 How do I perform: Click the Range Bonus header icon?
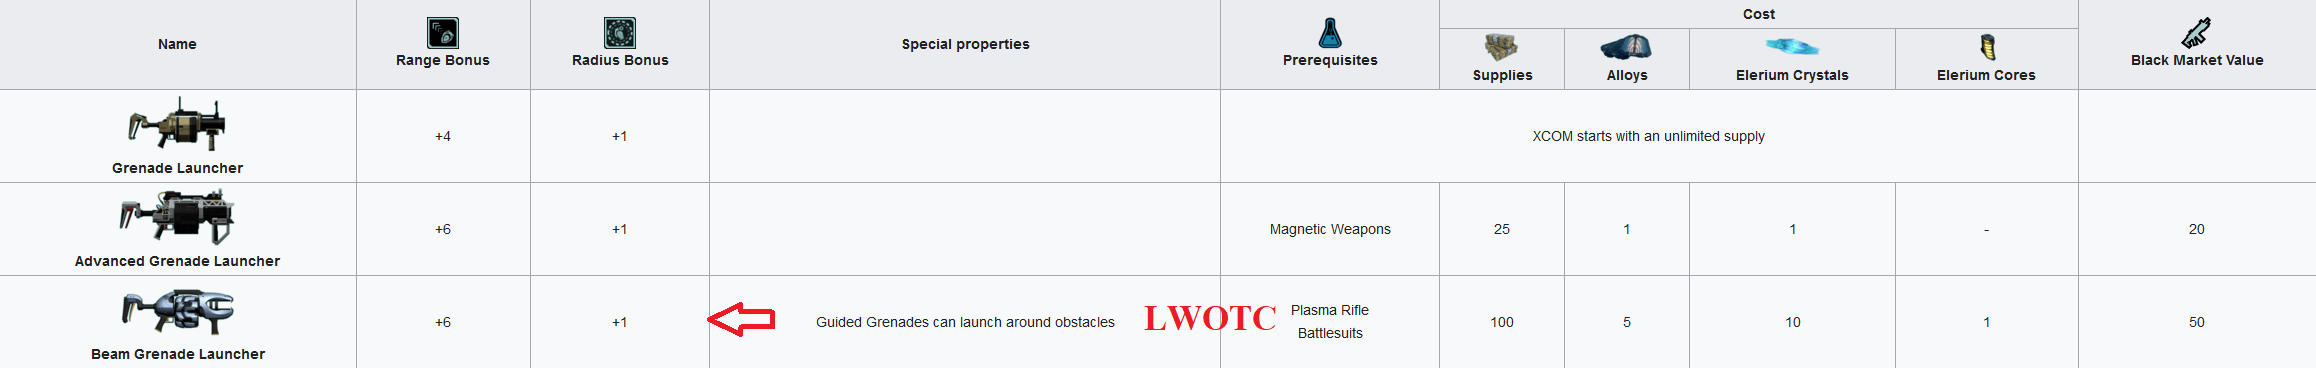[x=443, y=33]
